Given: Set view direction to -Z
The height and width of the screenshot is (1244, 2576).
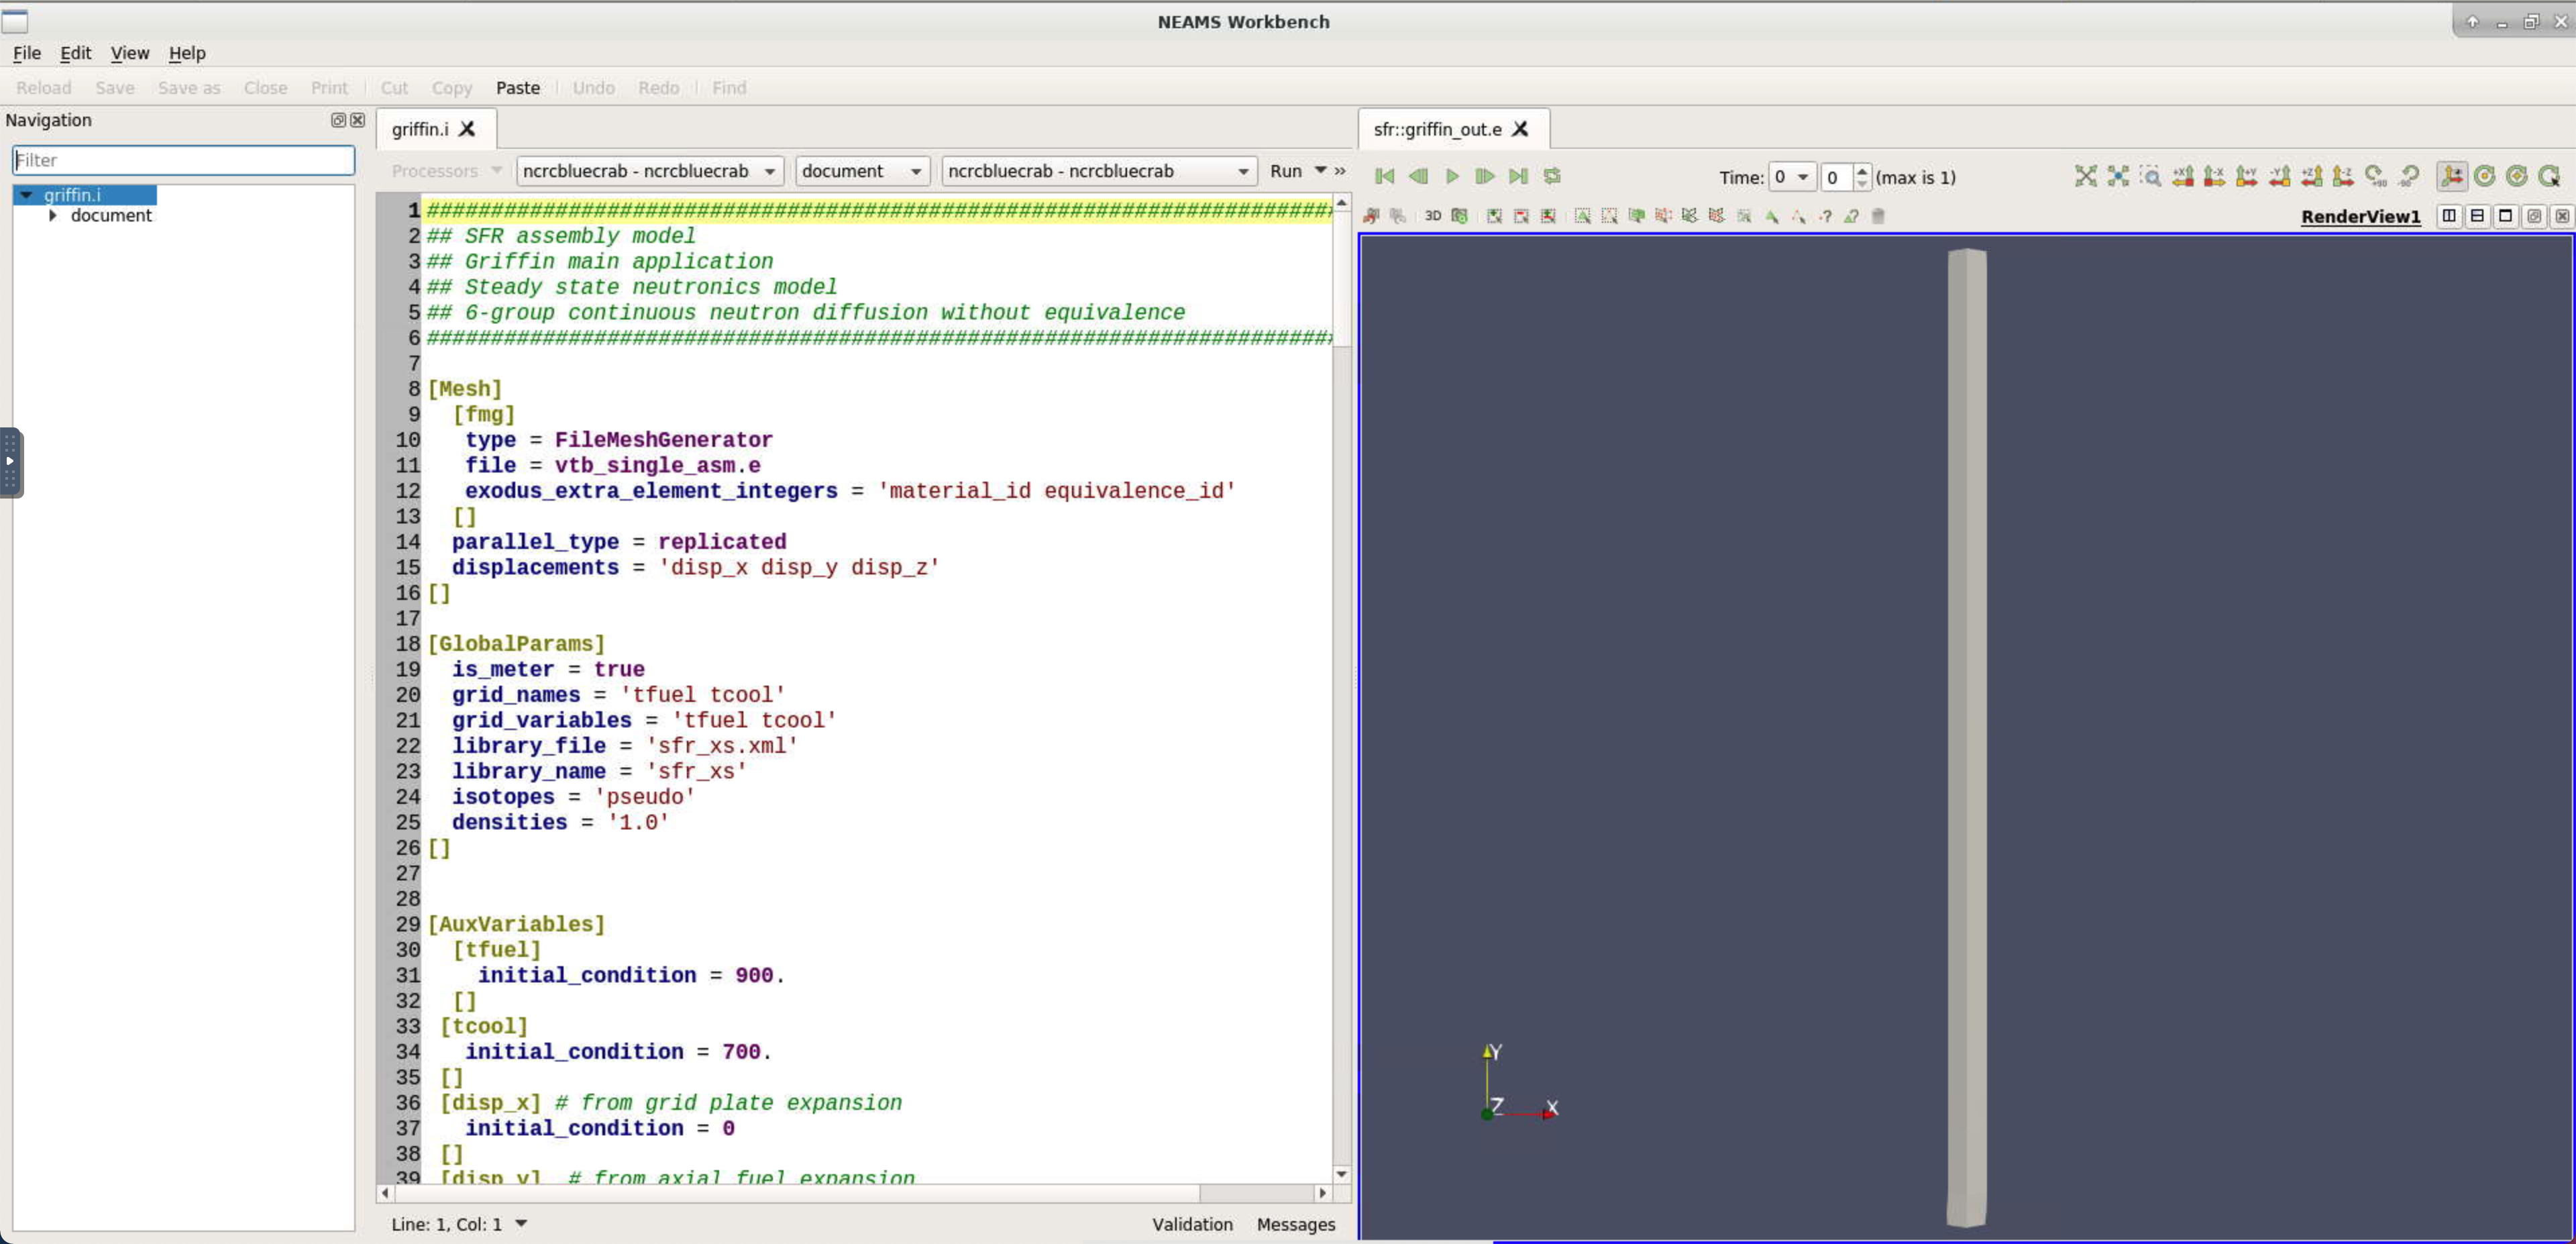Looking at the screenshot, I should [2344, 176].
